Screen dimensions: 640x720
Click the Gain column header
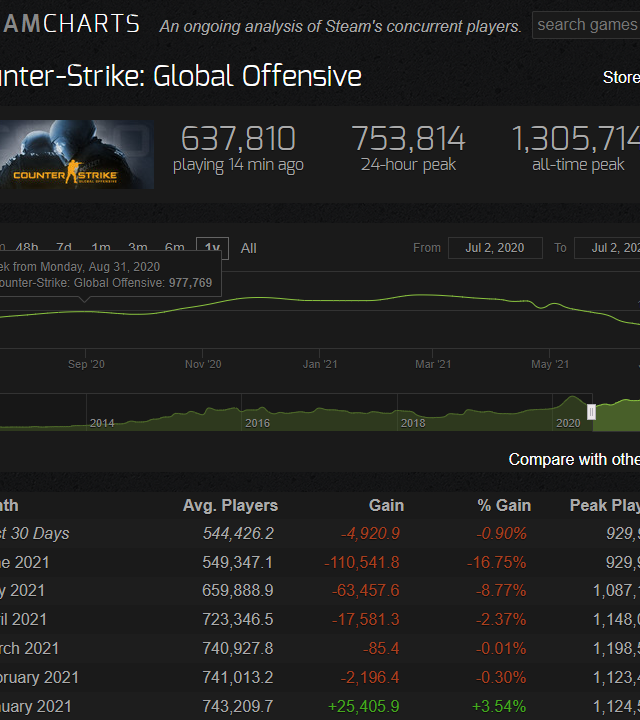[384, 506]
